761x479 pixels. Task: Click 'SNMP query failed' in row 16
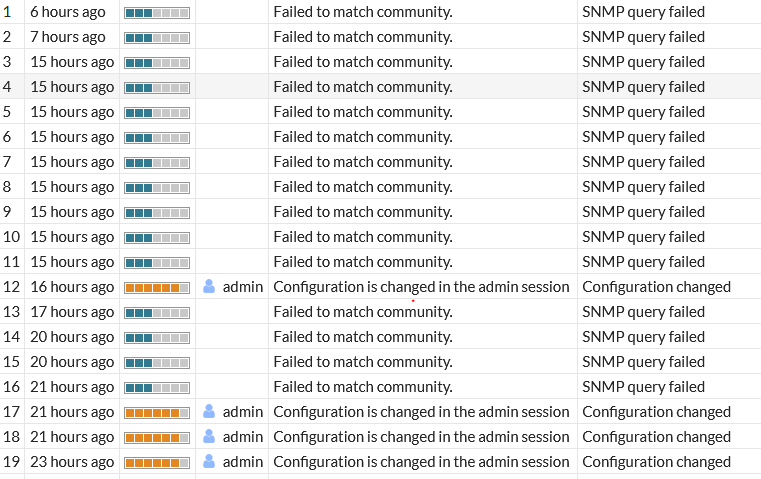click(643, 386)
